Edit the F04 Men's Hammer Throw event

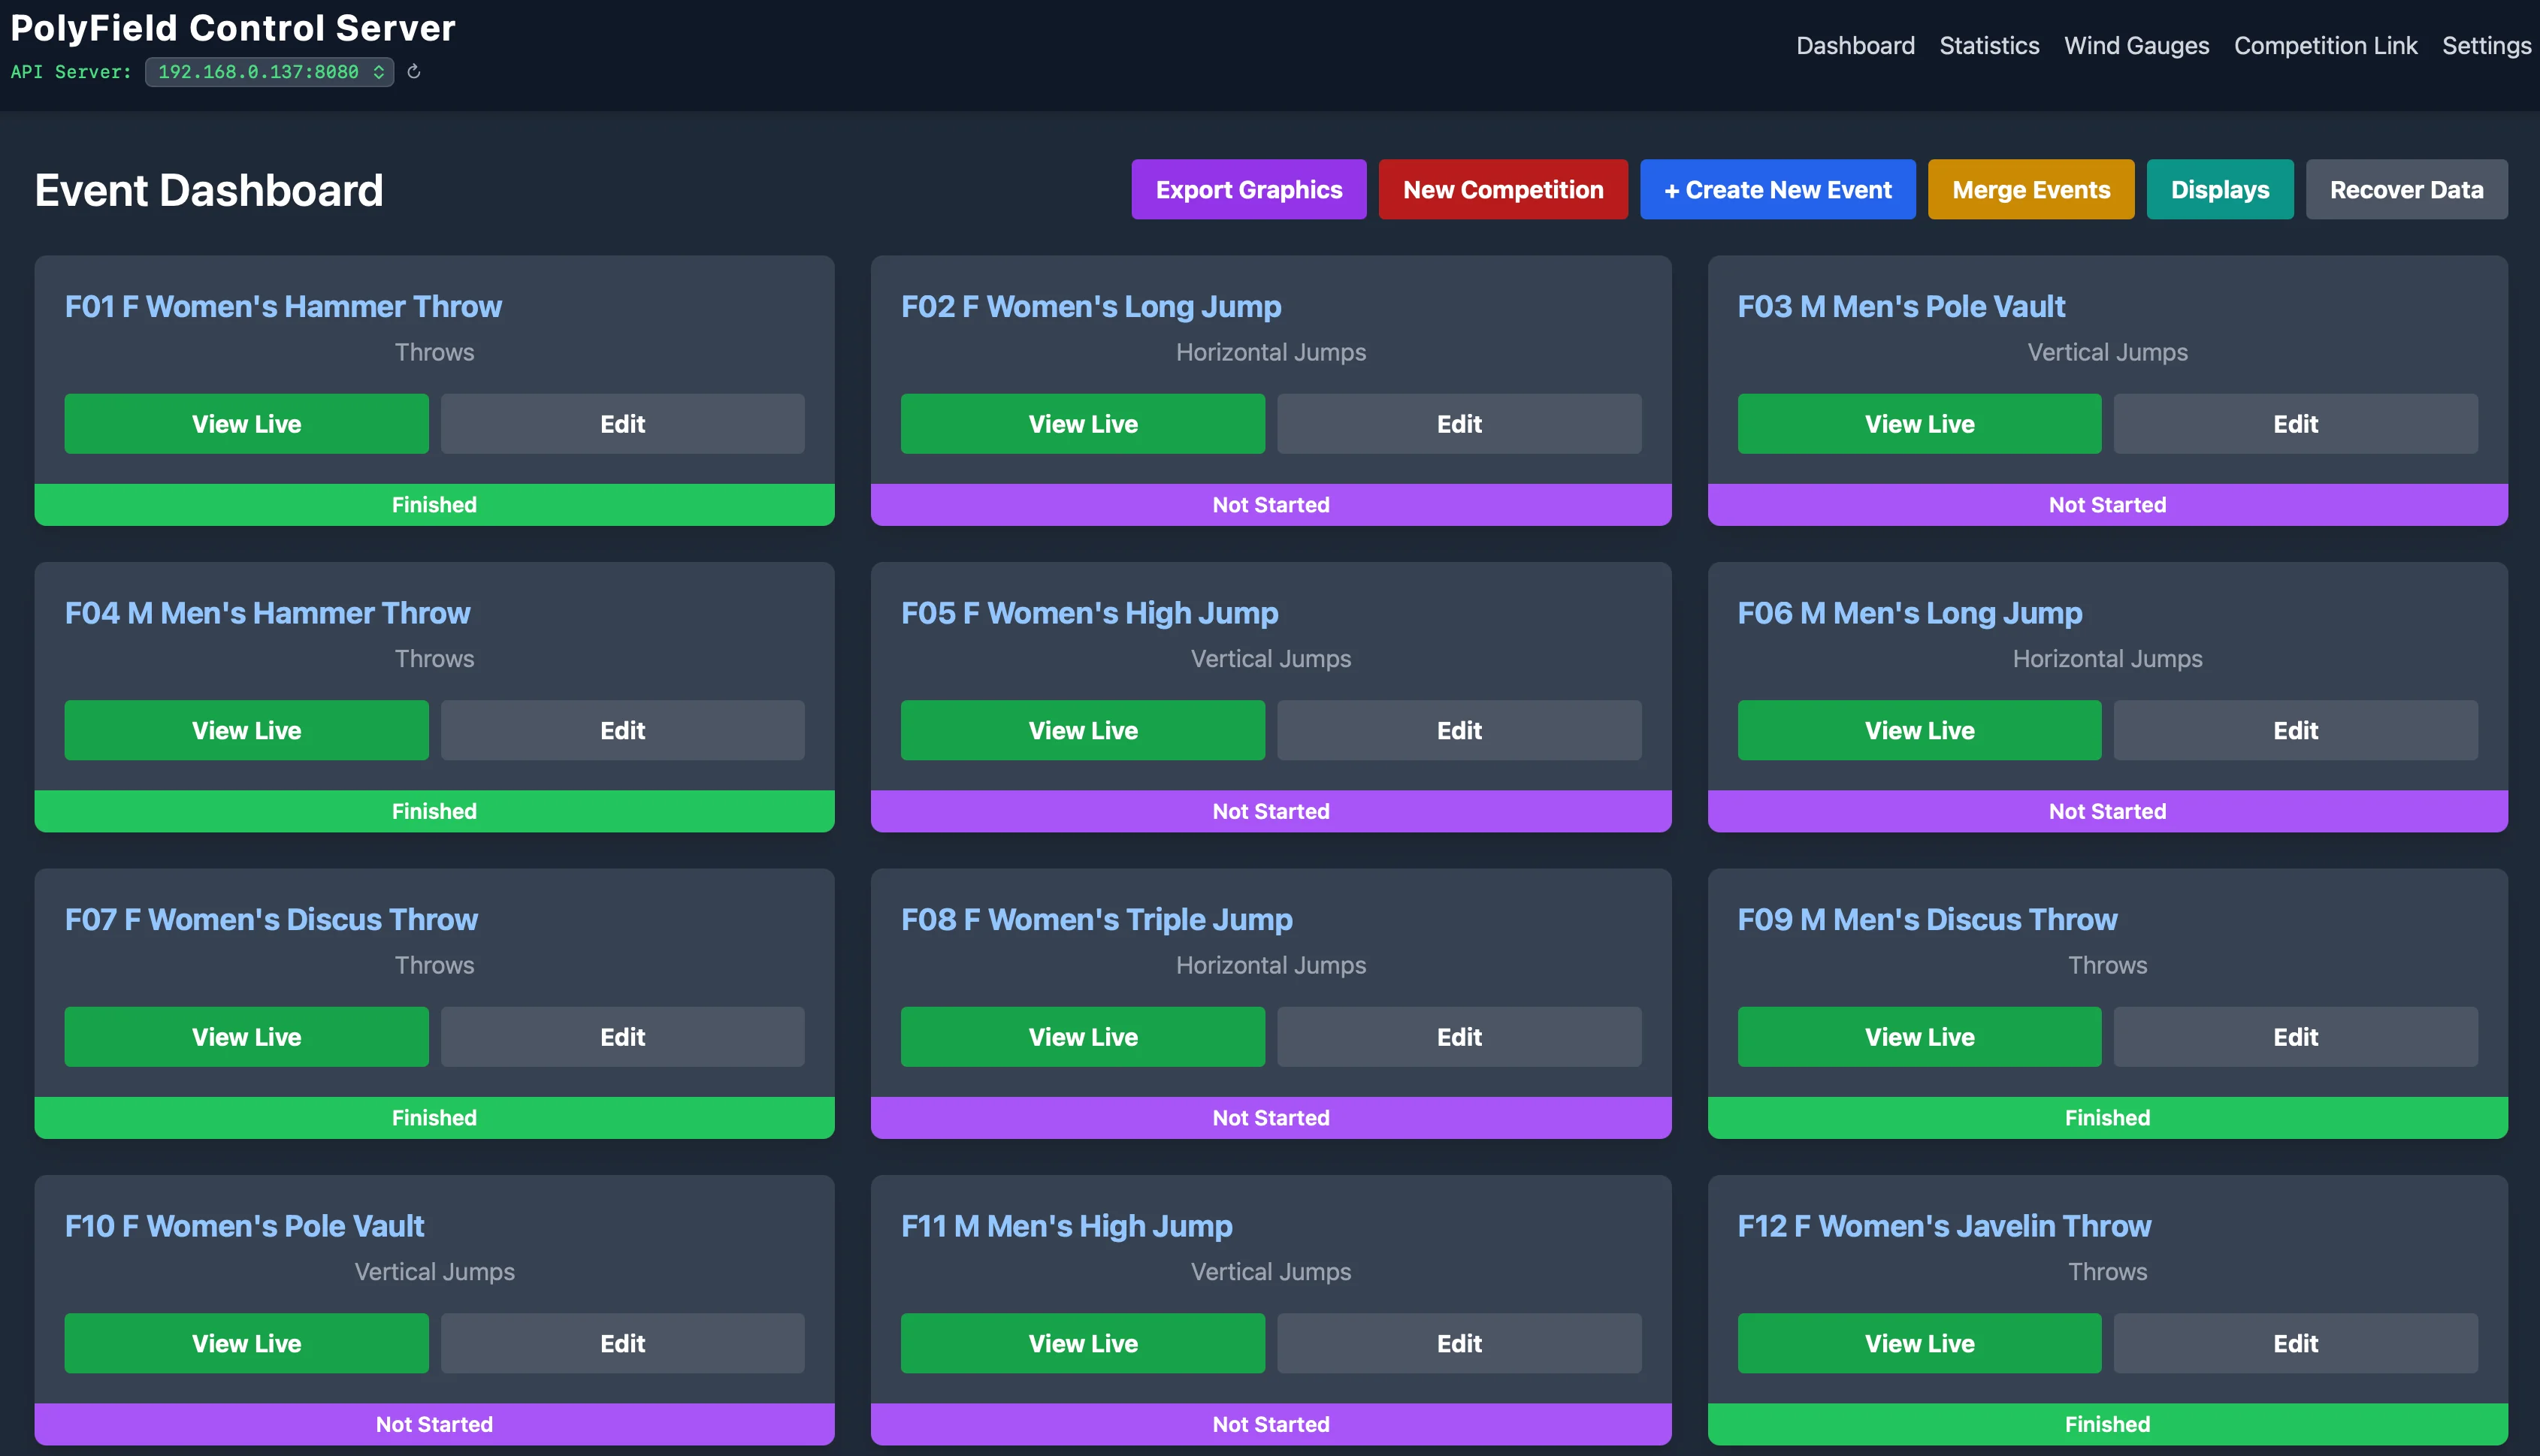coord(622,730)
